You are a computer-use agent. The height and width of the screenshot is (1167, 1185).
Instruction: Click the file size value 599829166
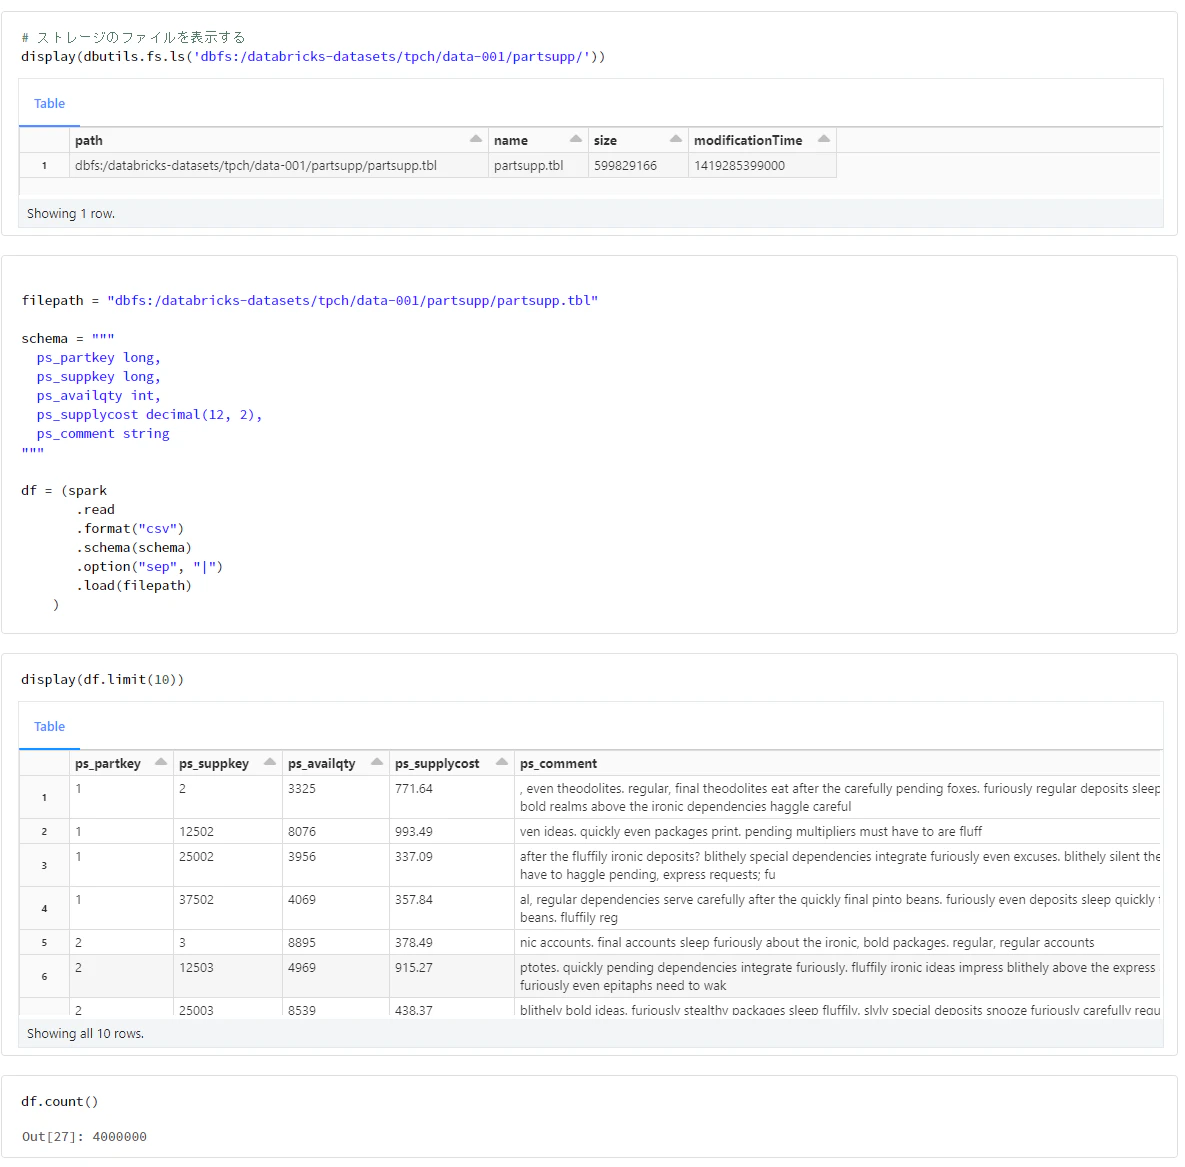(x=625, y=166)
